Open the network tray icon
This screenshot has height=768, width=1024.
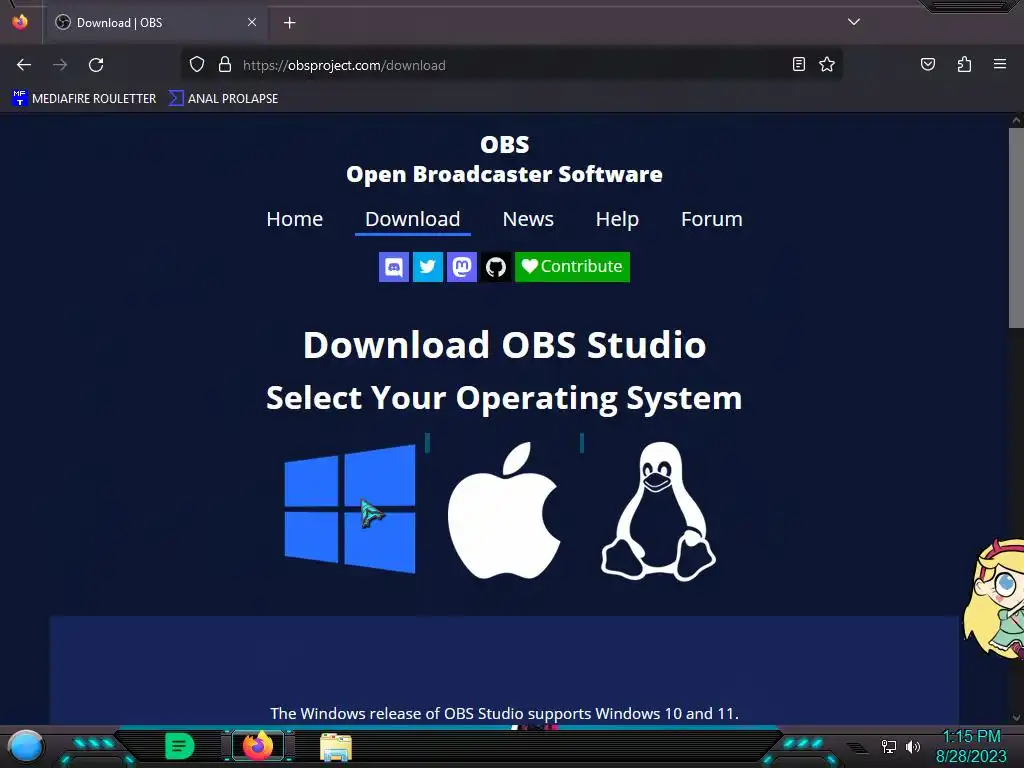click(888, 747)
